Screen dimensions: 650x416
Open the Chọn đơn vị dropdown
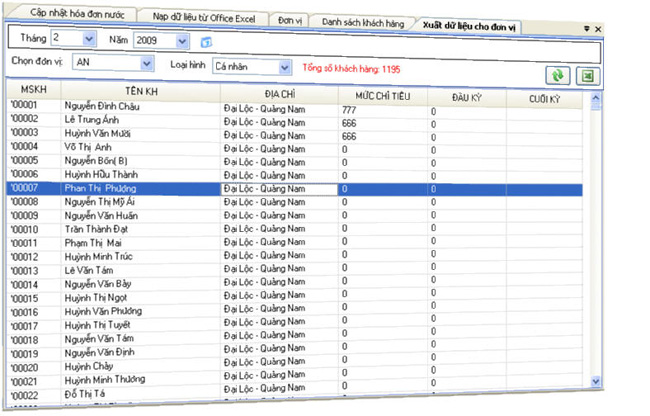[147, 63]
